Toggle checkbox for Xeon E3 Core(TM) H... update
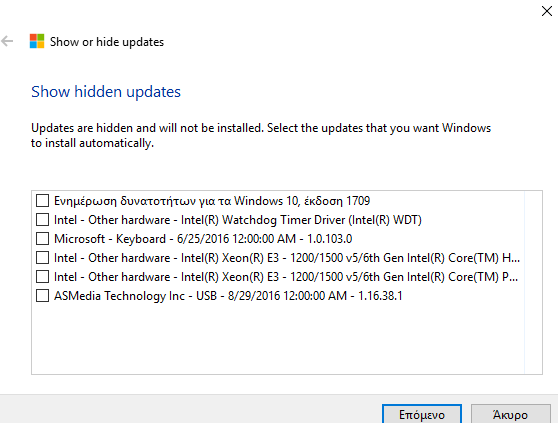Viewport: 558px width, 423px height. pos(42,258)
